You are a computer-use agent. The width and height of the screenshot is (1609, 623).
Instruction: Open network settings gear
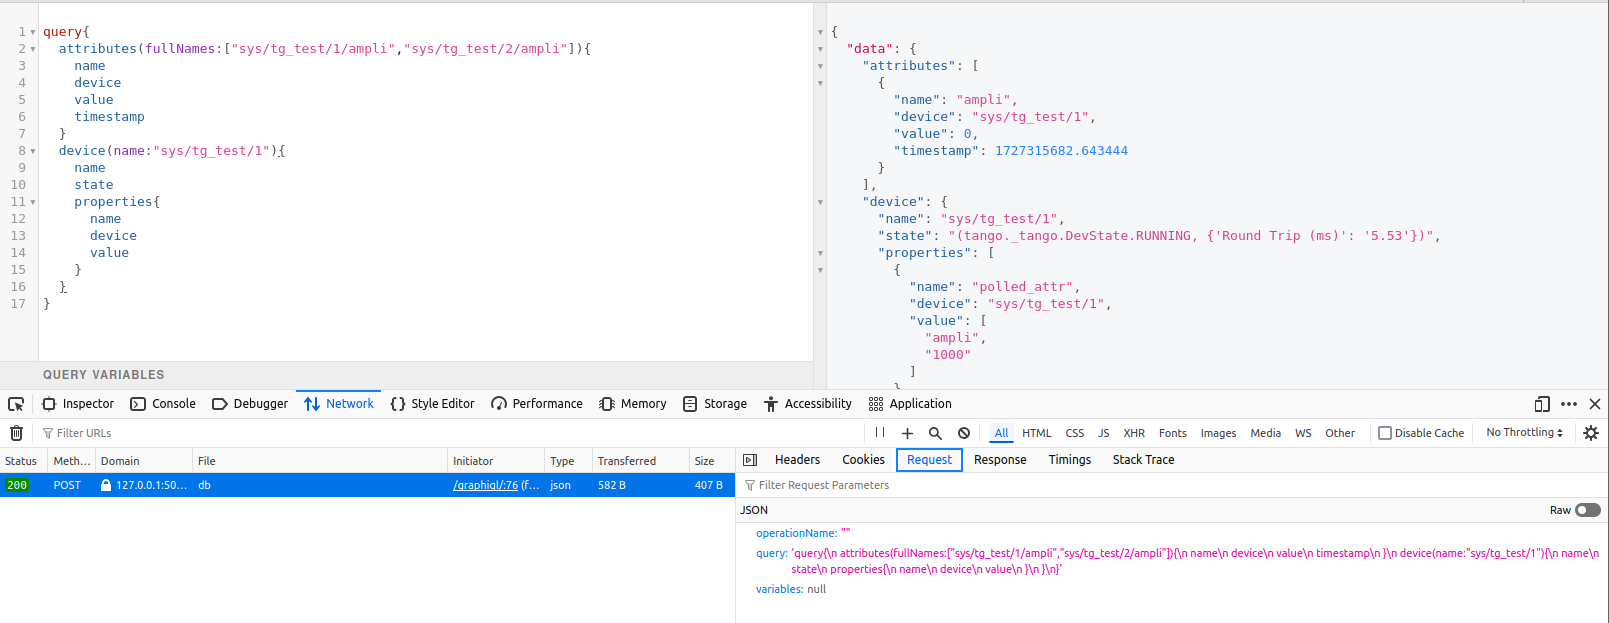1591,433
